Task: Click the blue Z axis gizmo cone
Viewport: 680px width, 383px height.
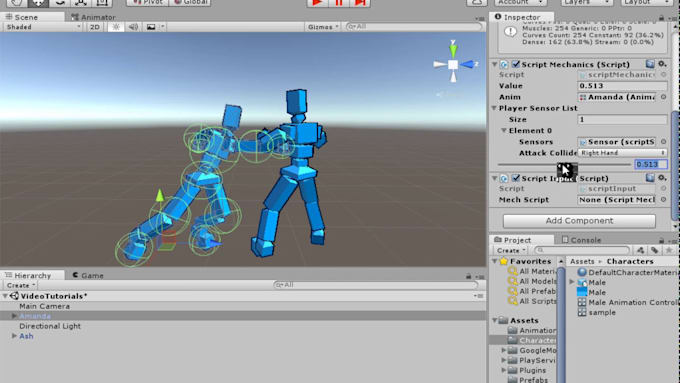Action: pos(467,64)
